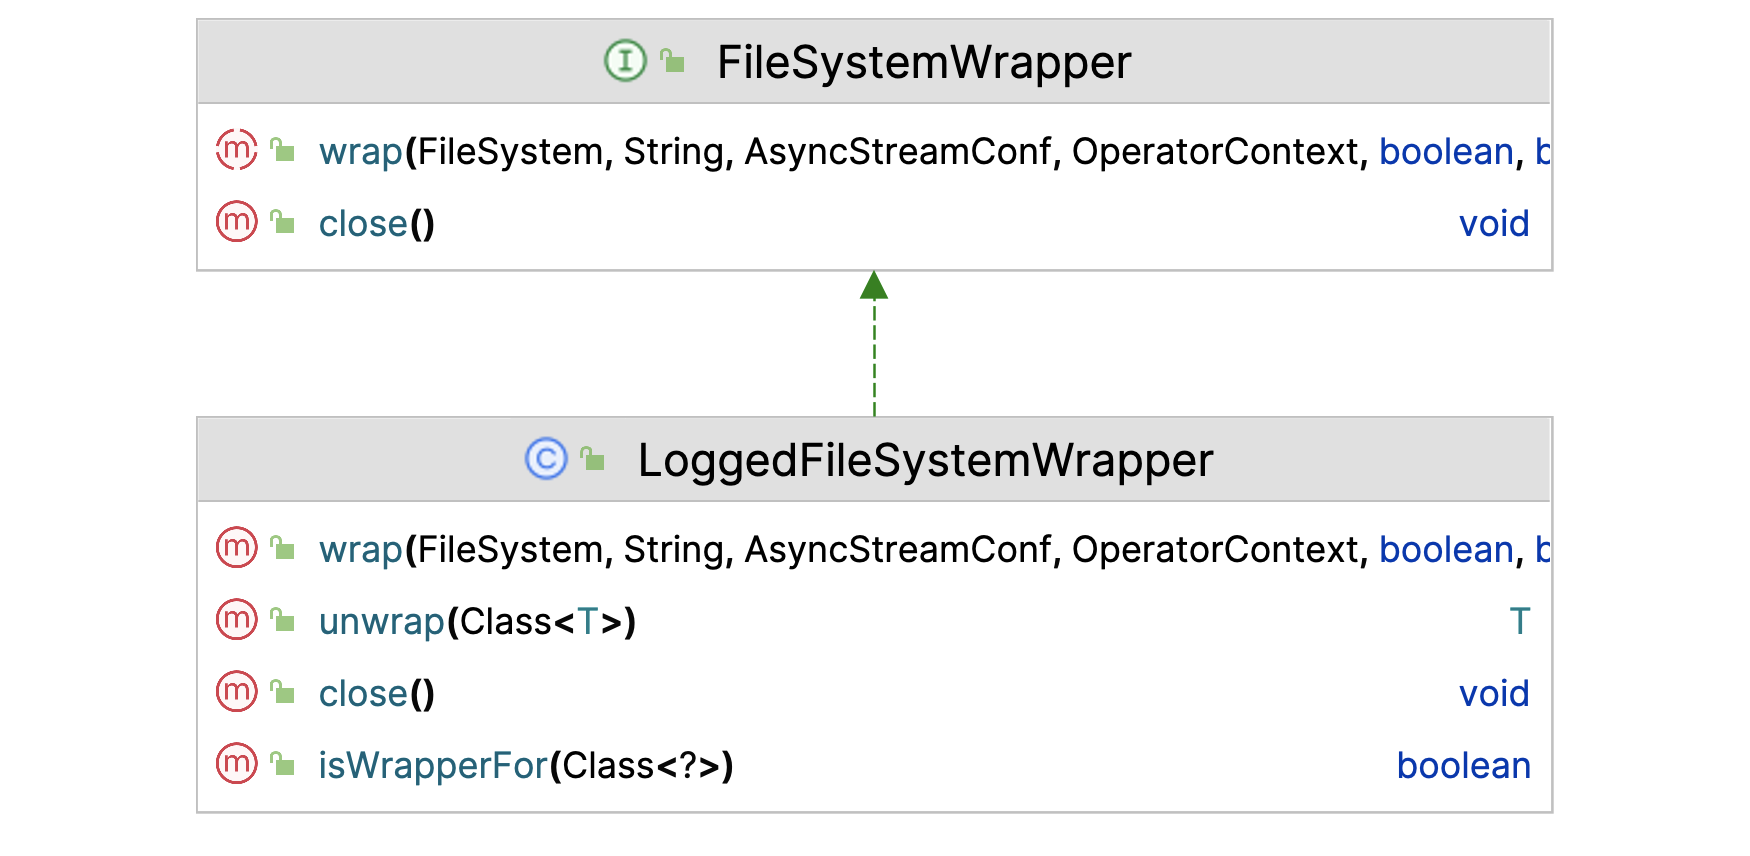The width and height of the screenshot is (1750, 856).
Task: Click the public lock icon next to LoggedFileSystemWrapper title
Action: click(x=593, y=458)
